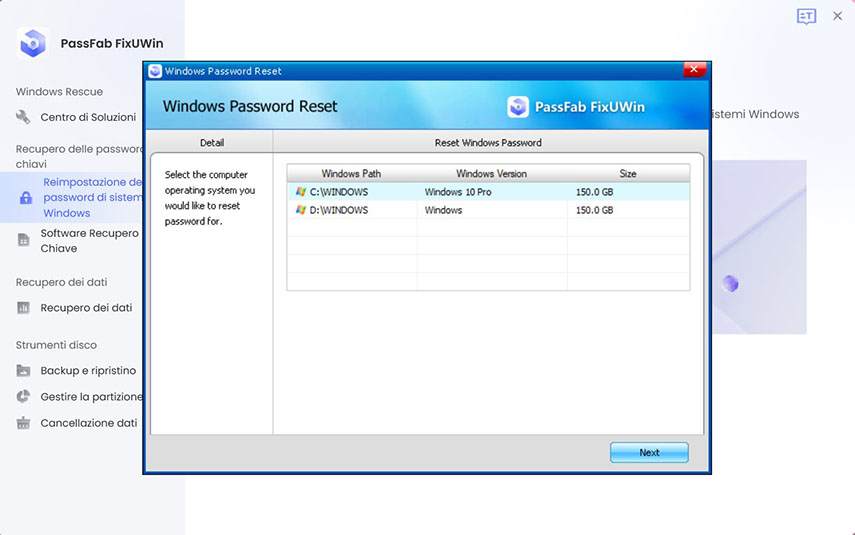Viewport: 855px width, 535px height.
Task: Select the C:\WINDOWS path entry
Action: [x=339, y=192]
